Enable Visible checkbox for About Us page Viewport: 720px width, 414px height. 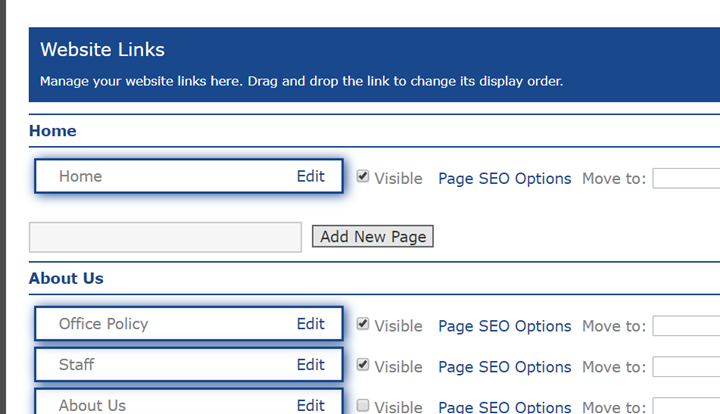click(x=363, y=405)
